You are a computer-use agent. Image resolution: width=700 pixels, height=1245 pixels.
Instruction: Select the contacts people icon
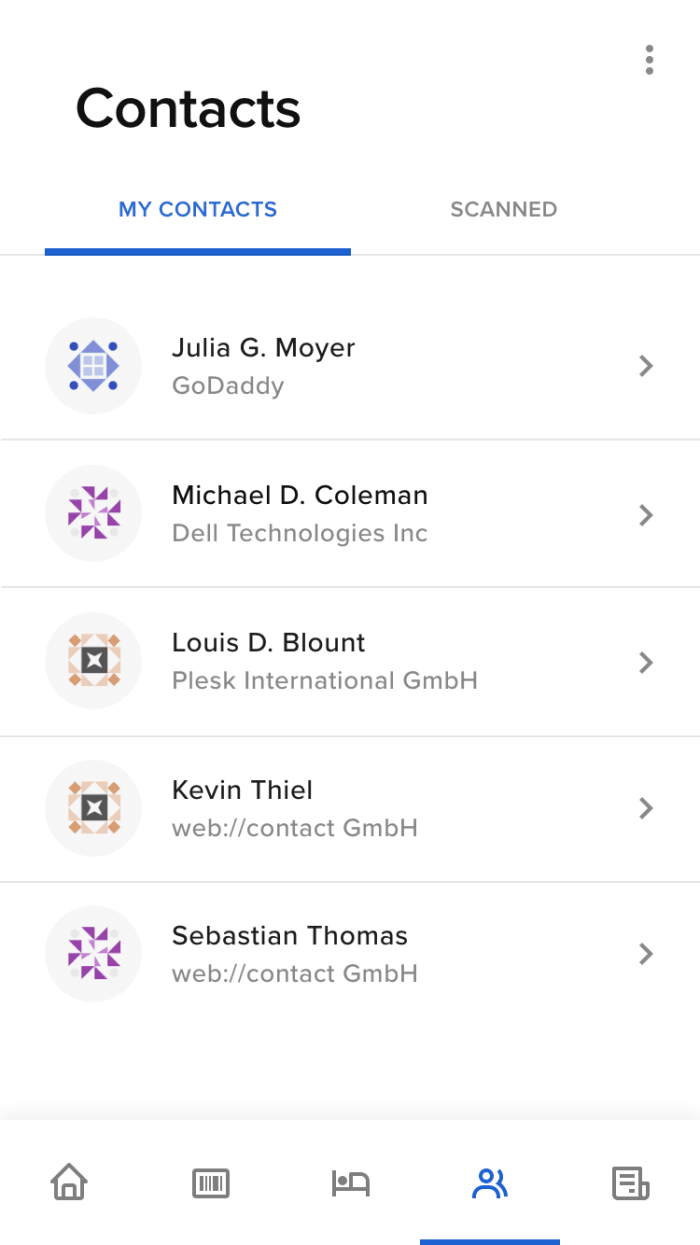pos(490,1184)
